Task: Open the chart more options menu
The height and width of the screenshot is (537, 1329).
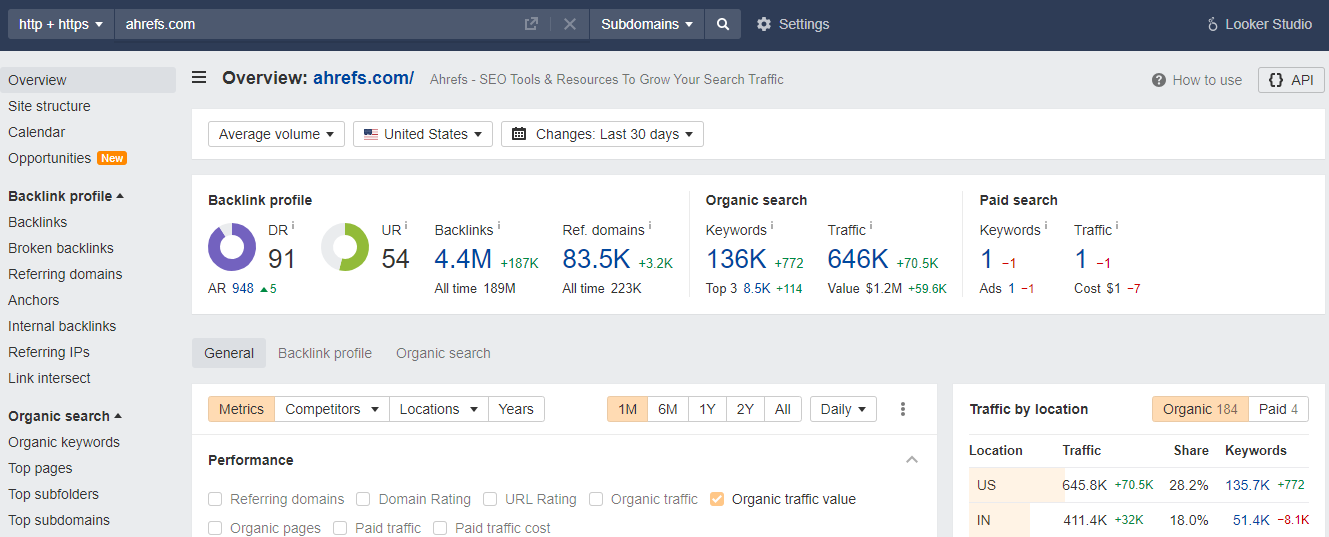Action: pyautogui.click(x=903, y=409)
